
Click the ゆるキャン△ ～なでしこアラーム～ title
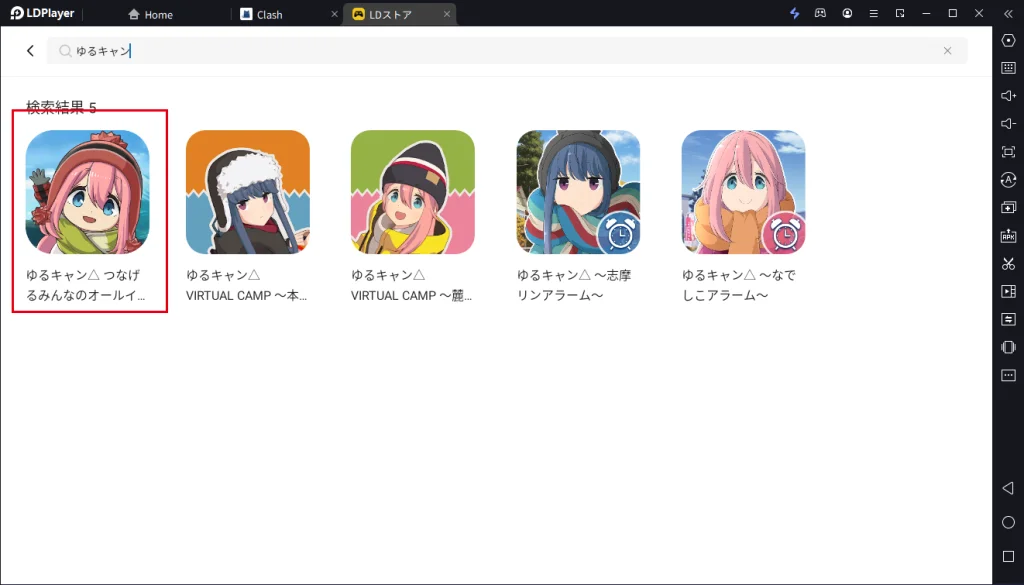[739, 285]
